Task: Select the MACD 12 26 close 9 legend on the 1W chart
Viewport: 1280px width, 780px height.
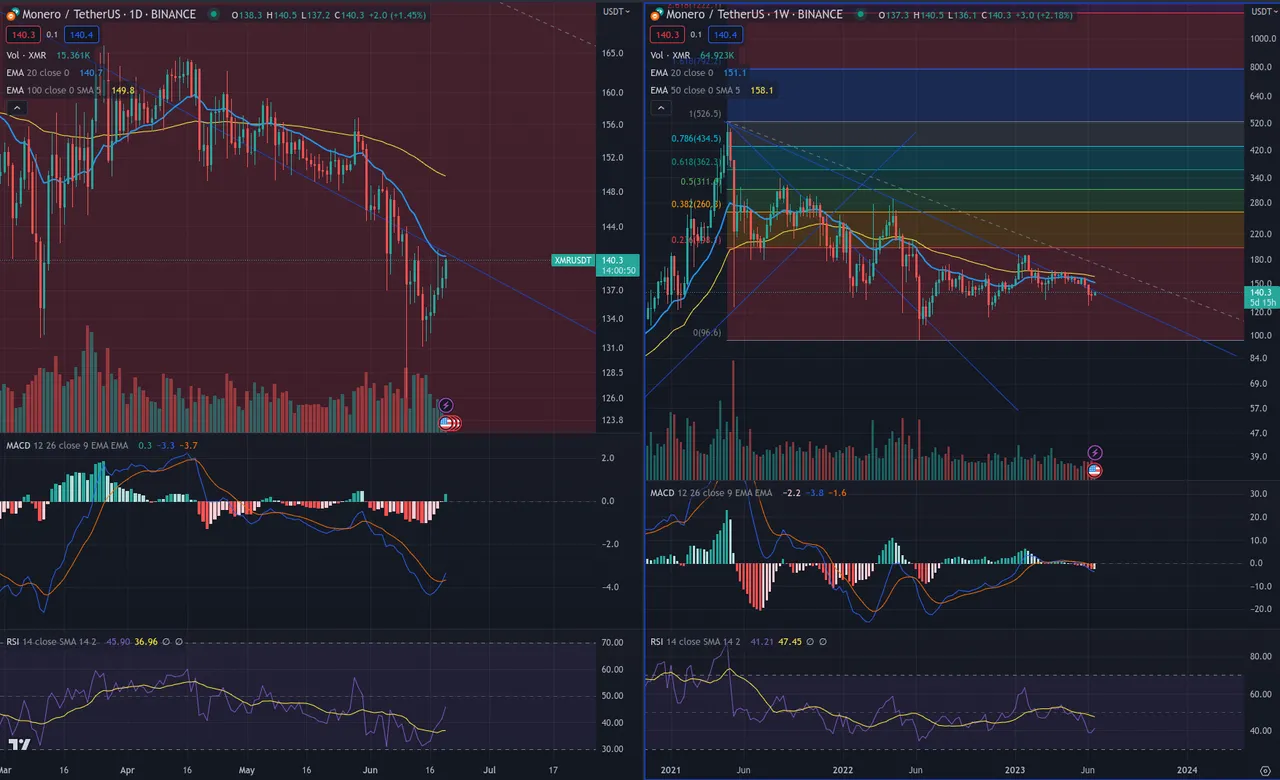Action: 712,493
